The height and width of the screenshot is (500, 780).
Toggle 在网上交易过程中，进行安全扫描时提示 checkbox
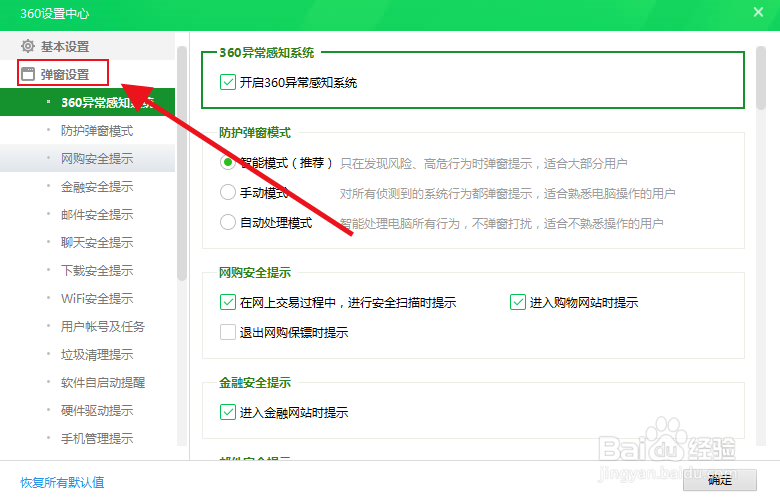(227, 302)
